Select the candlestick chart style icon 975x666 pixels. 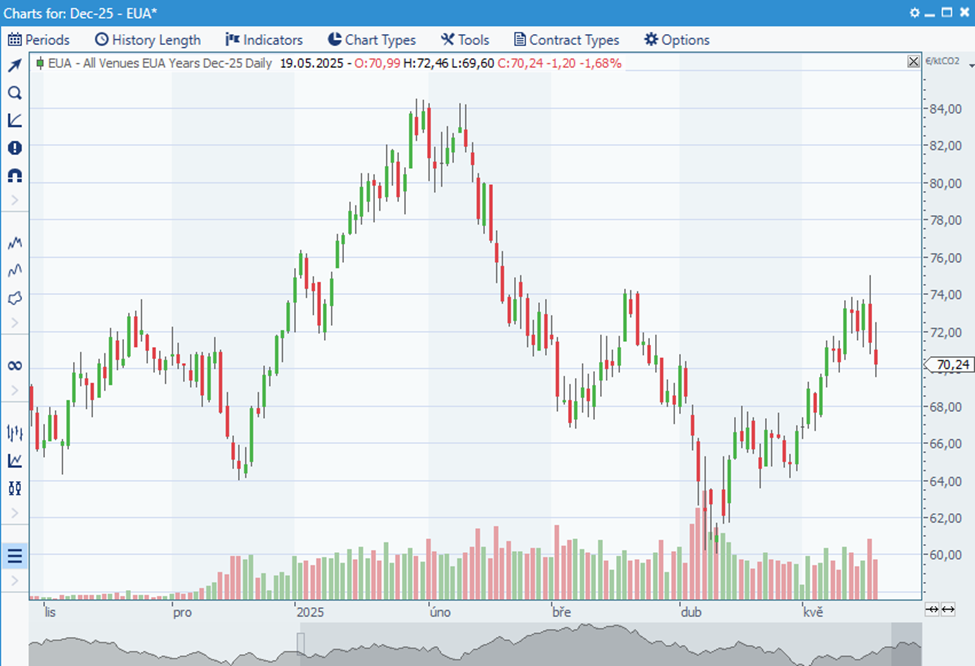click(x=15, y=488)
